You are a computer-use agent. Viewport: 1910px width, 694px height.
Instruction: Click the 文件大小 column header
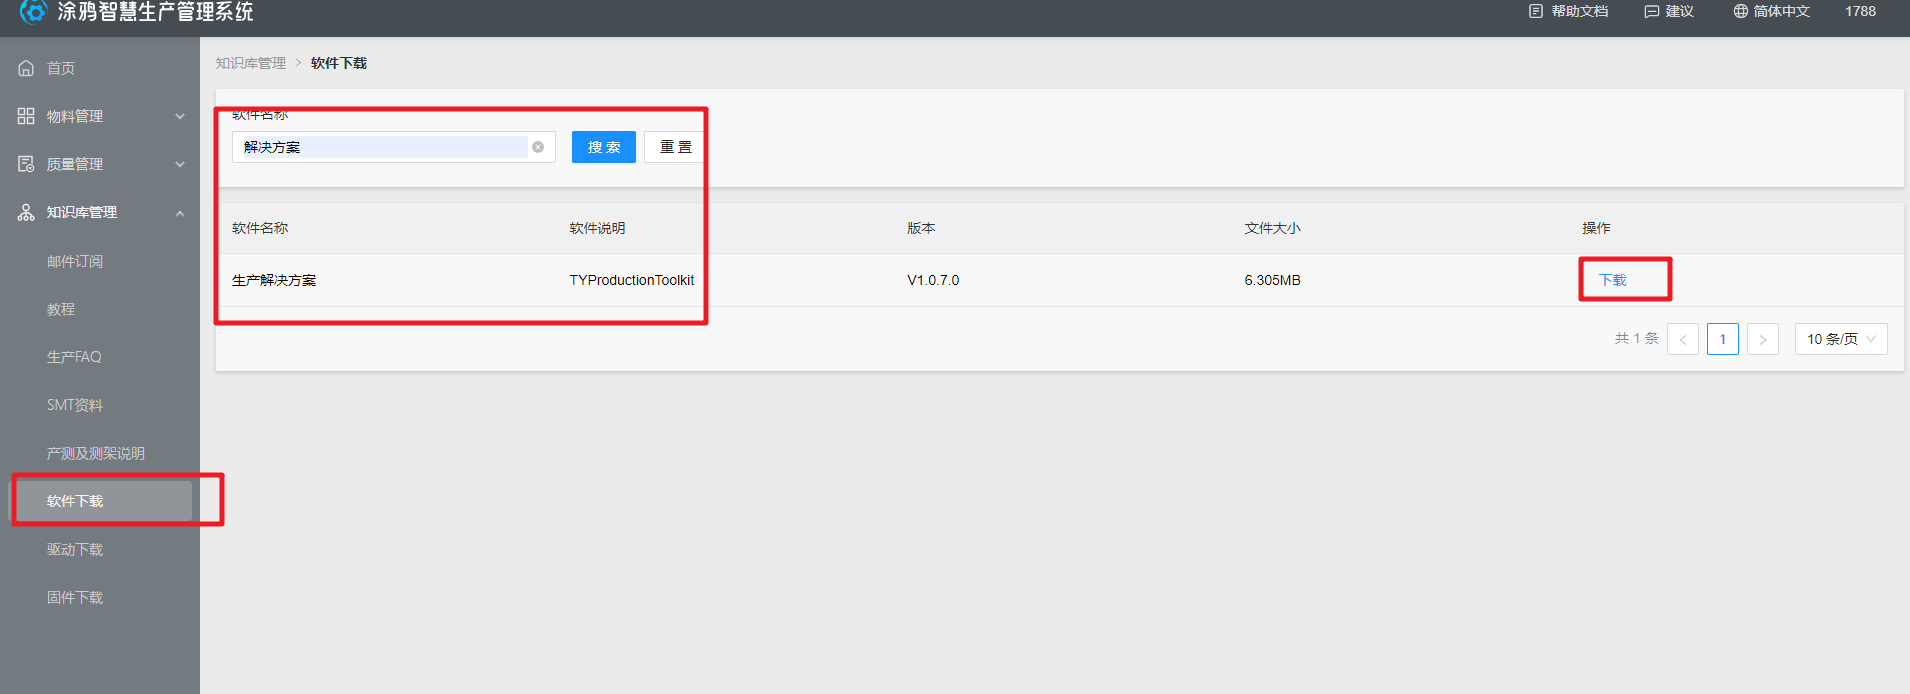tap(1272, 228)
